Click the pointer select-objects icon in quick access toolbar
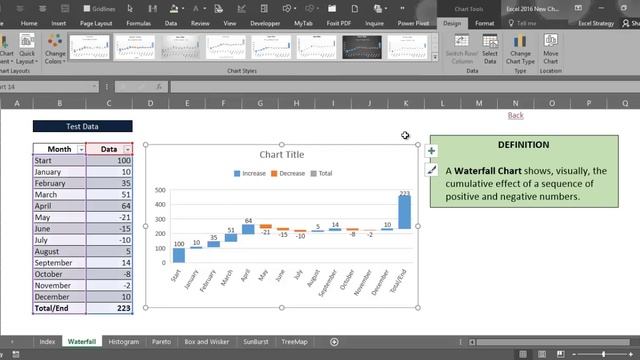Image resolution: width=640 pixels, height=360 pixels. tap(130, 9)
